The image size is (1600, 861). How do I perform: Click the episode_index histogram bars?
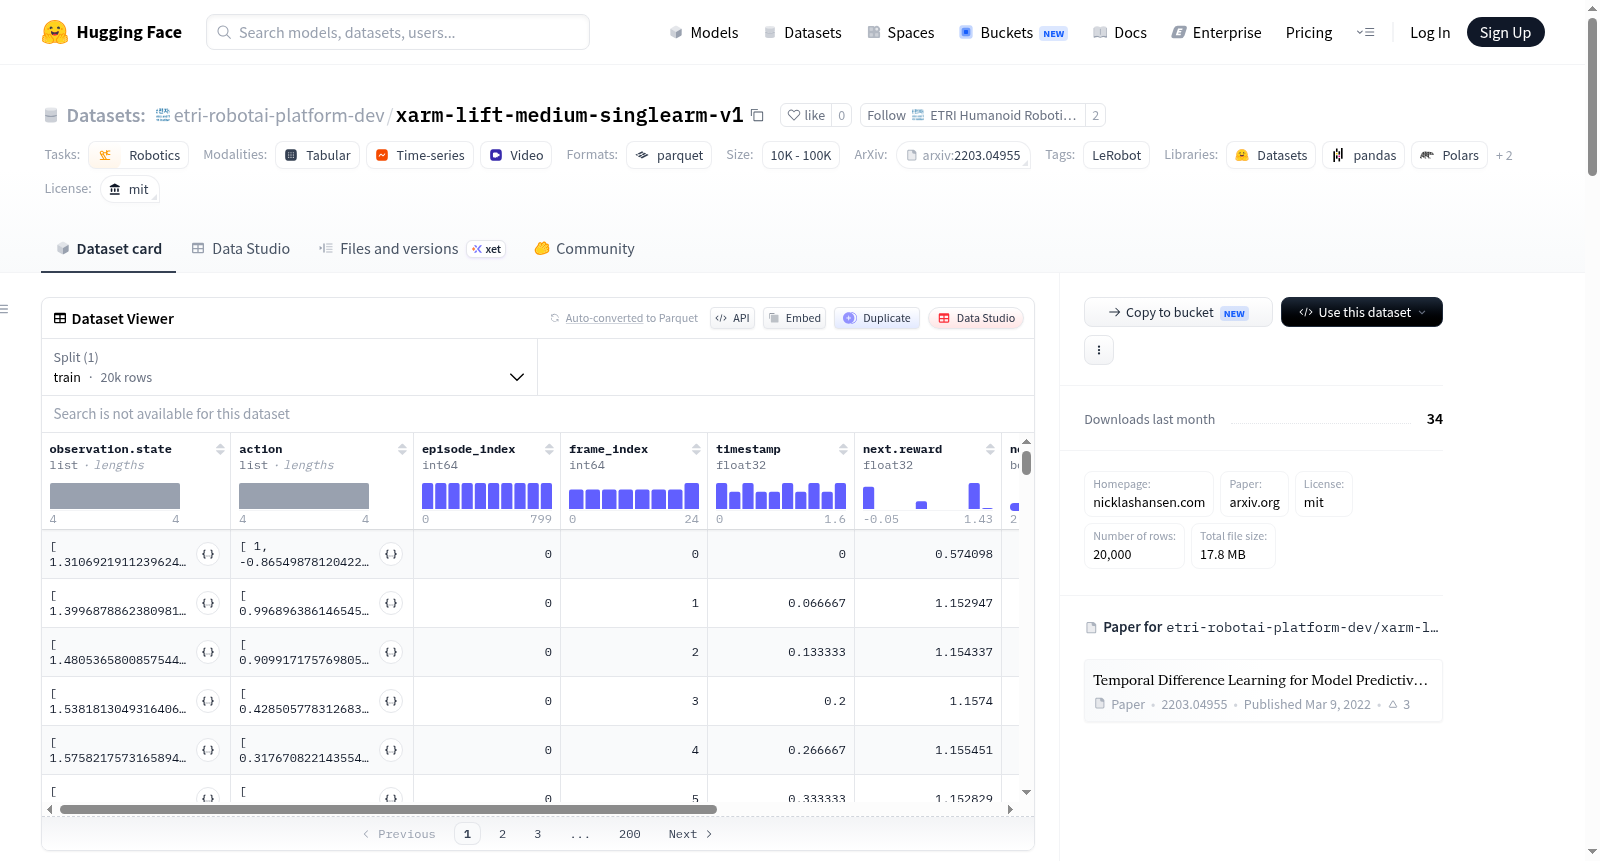[487, 496]
